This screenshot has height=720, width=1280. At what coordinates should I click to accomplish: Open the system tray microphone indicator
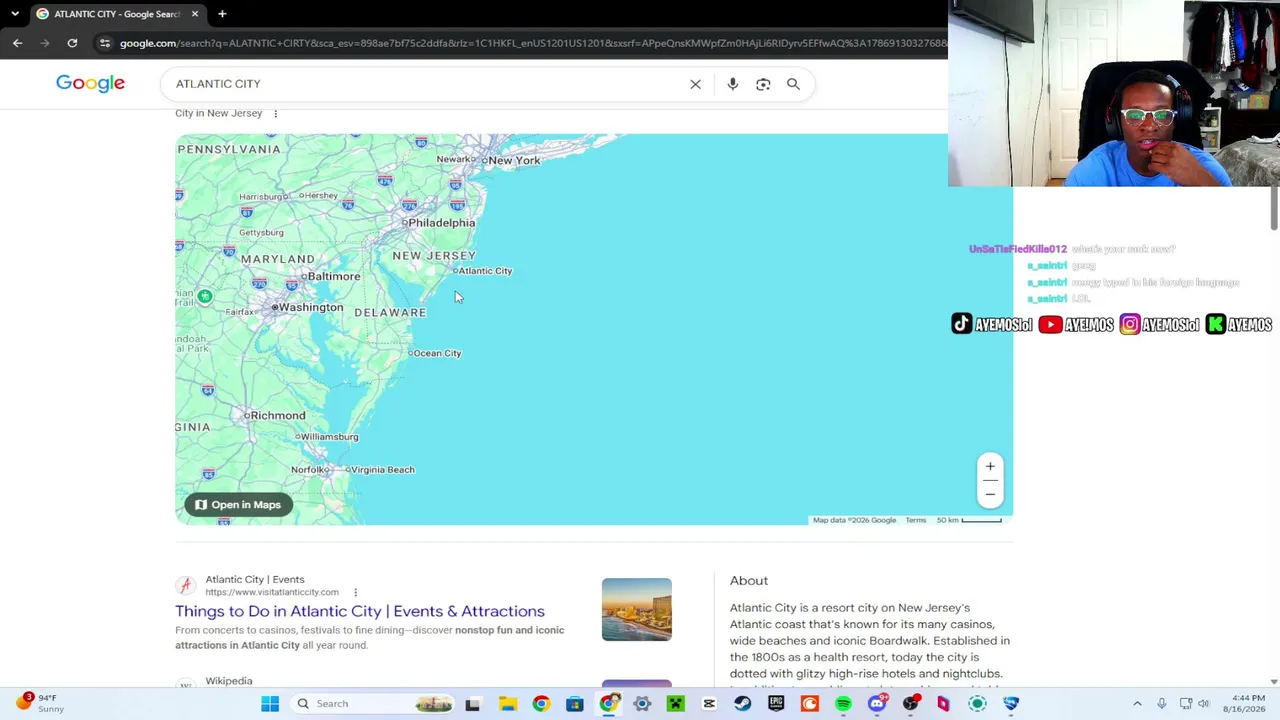coord(1161,703)
